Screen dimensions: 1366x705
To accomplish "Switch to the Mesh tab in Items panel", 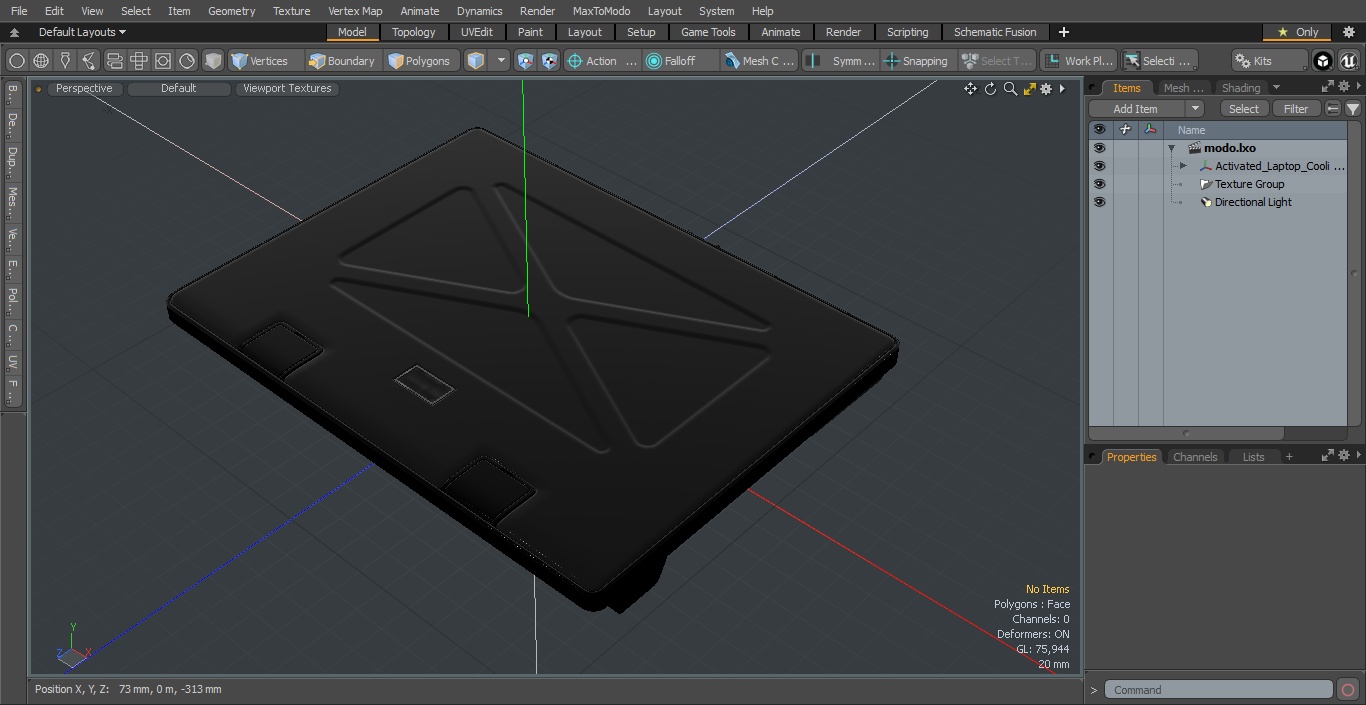I will coord(1183,88).
